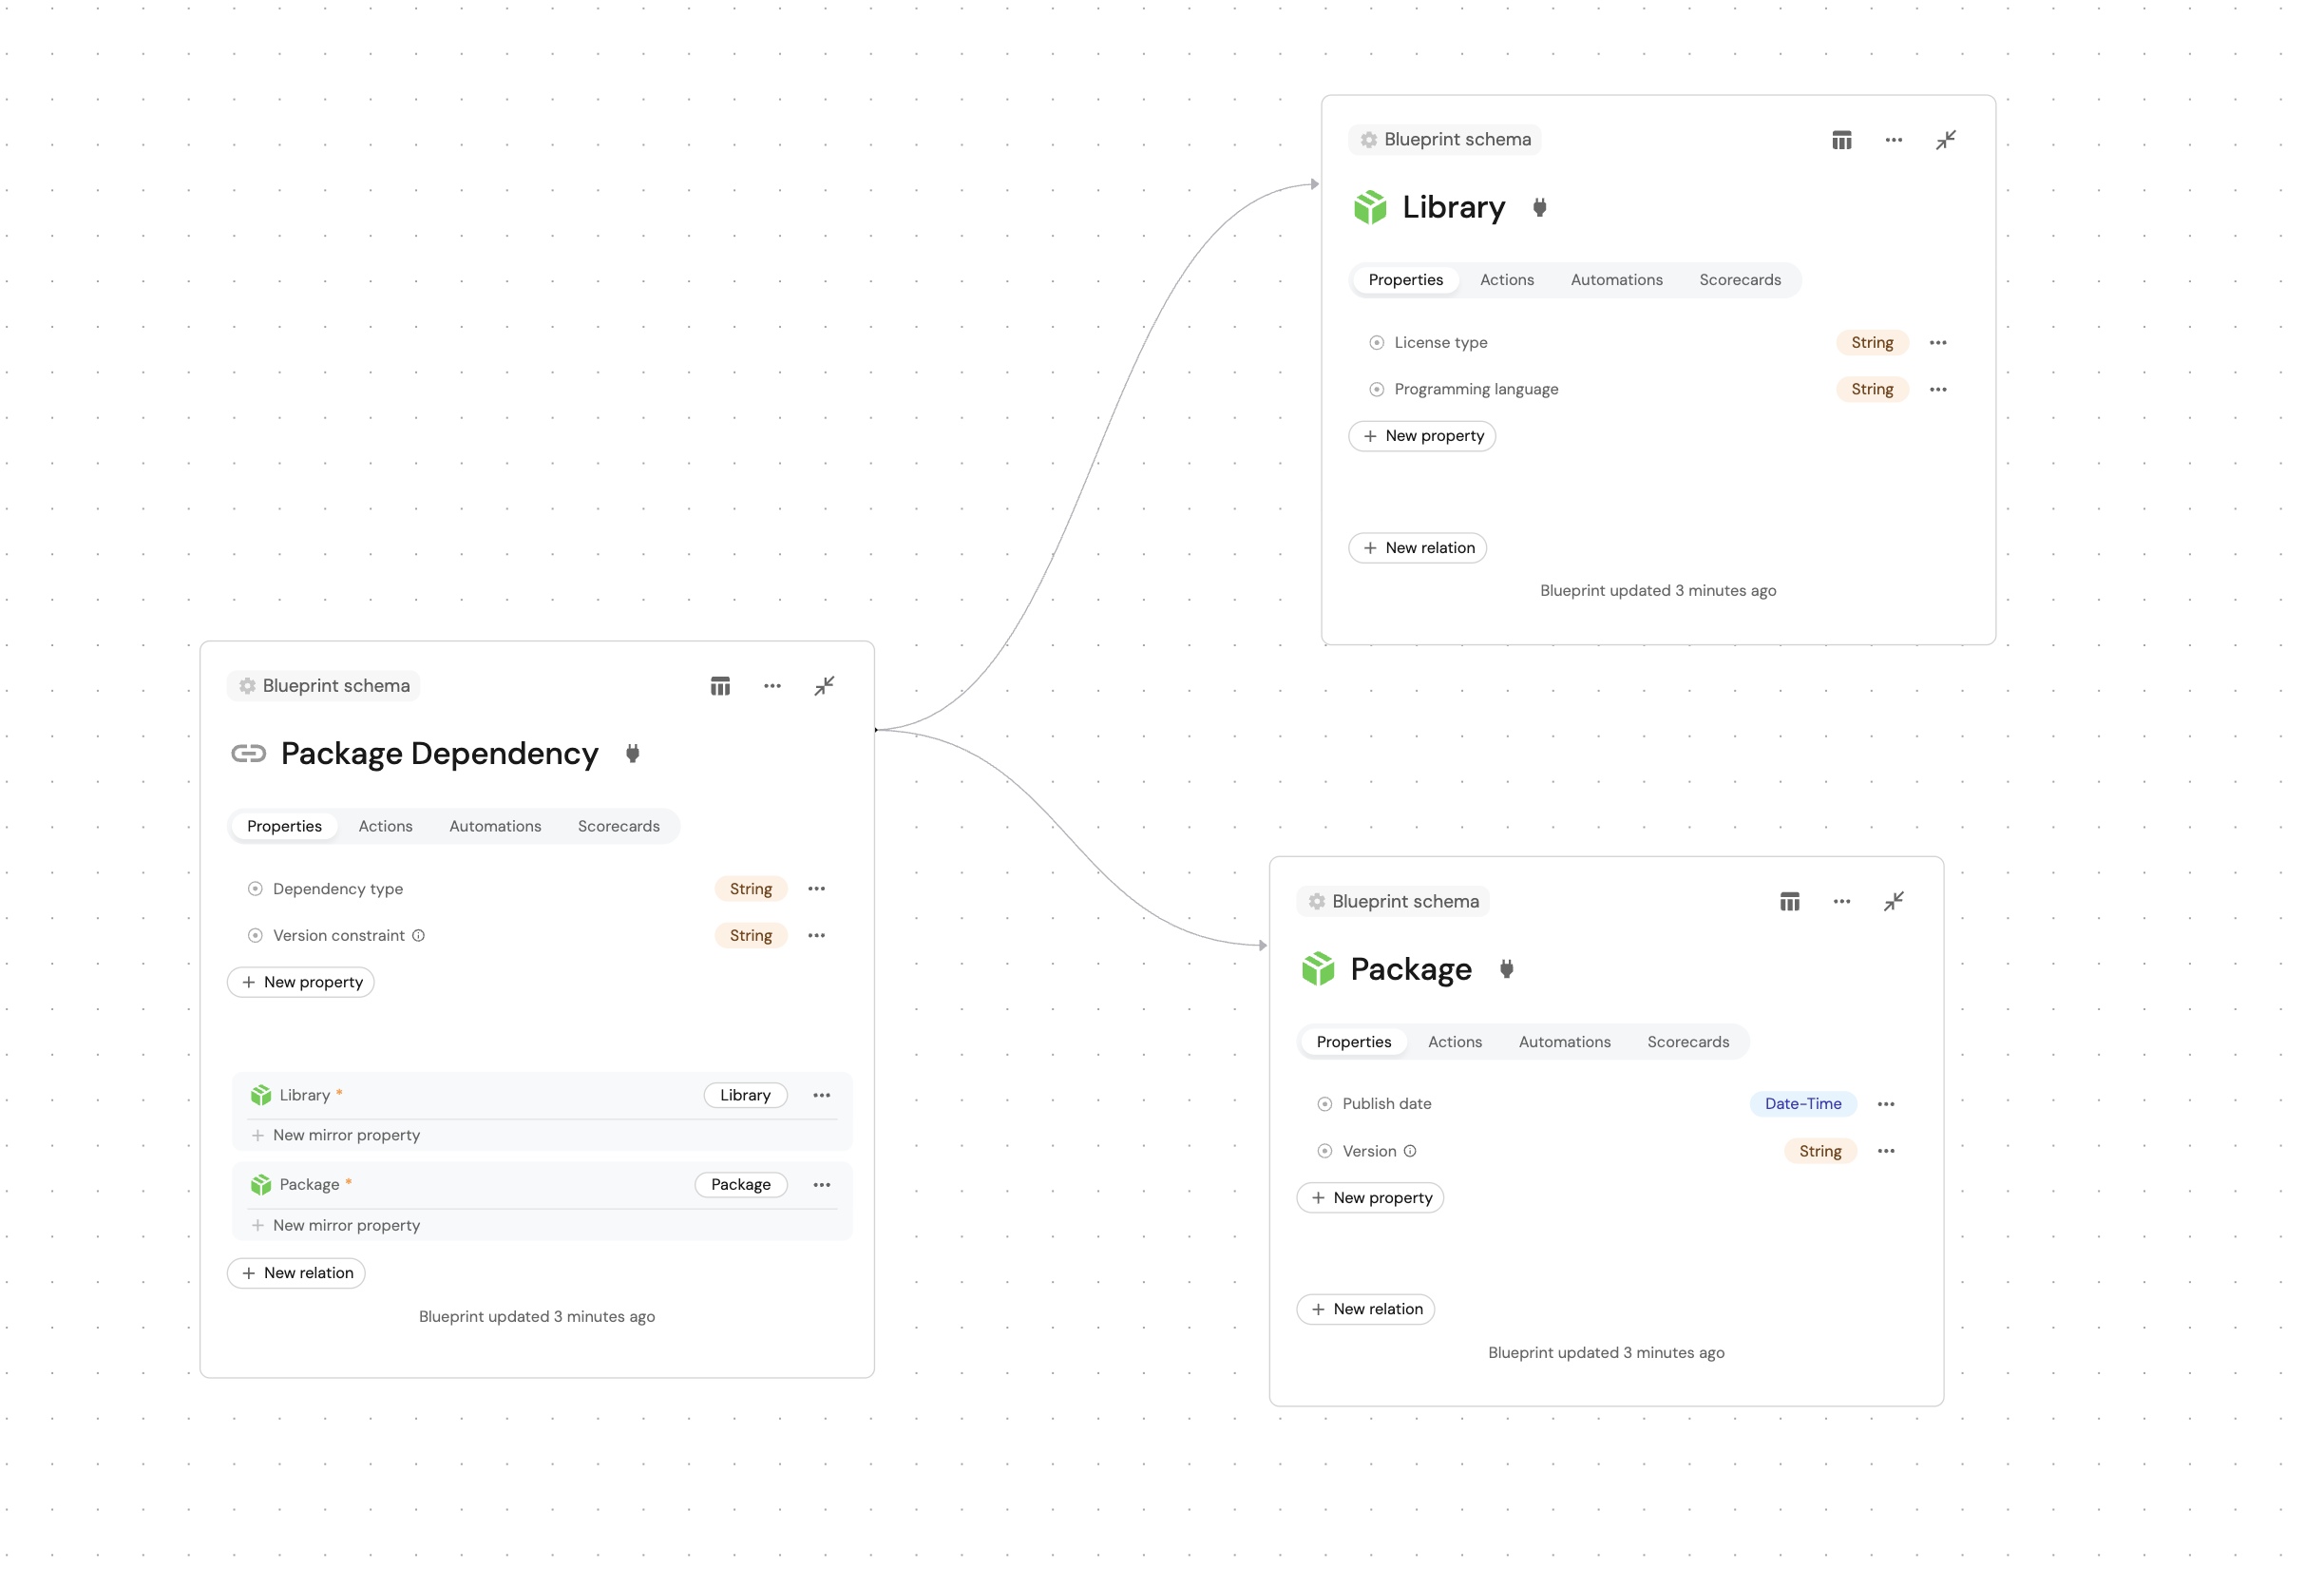Open Scorecards tab in Package Dependency blueprint
The image size is (2324, 1587).
coord(618,826)
